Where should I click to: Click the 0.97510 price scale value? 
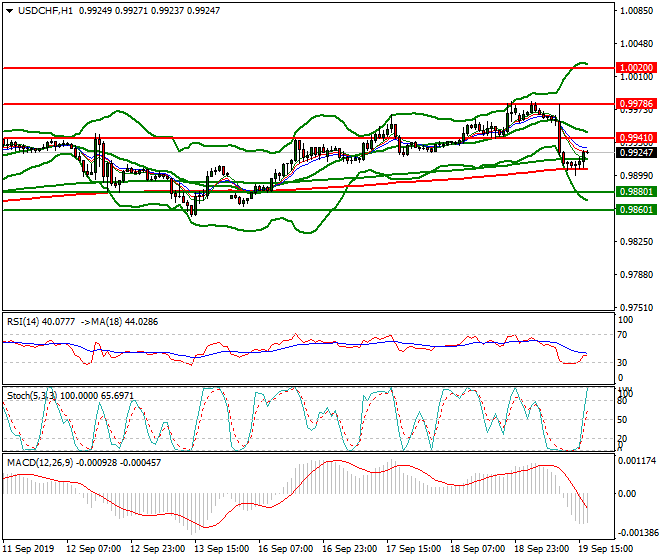(636, 308)
